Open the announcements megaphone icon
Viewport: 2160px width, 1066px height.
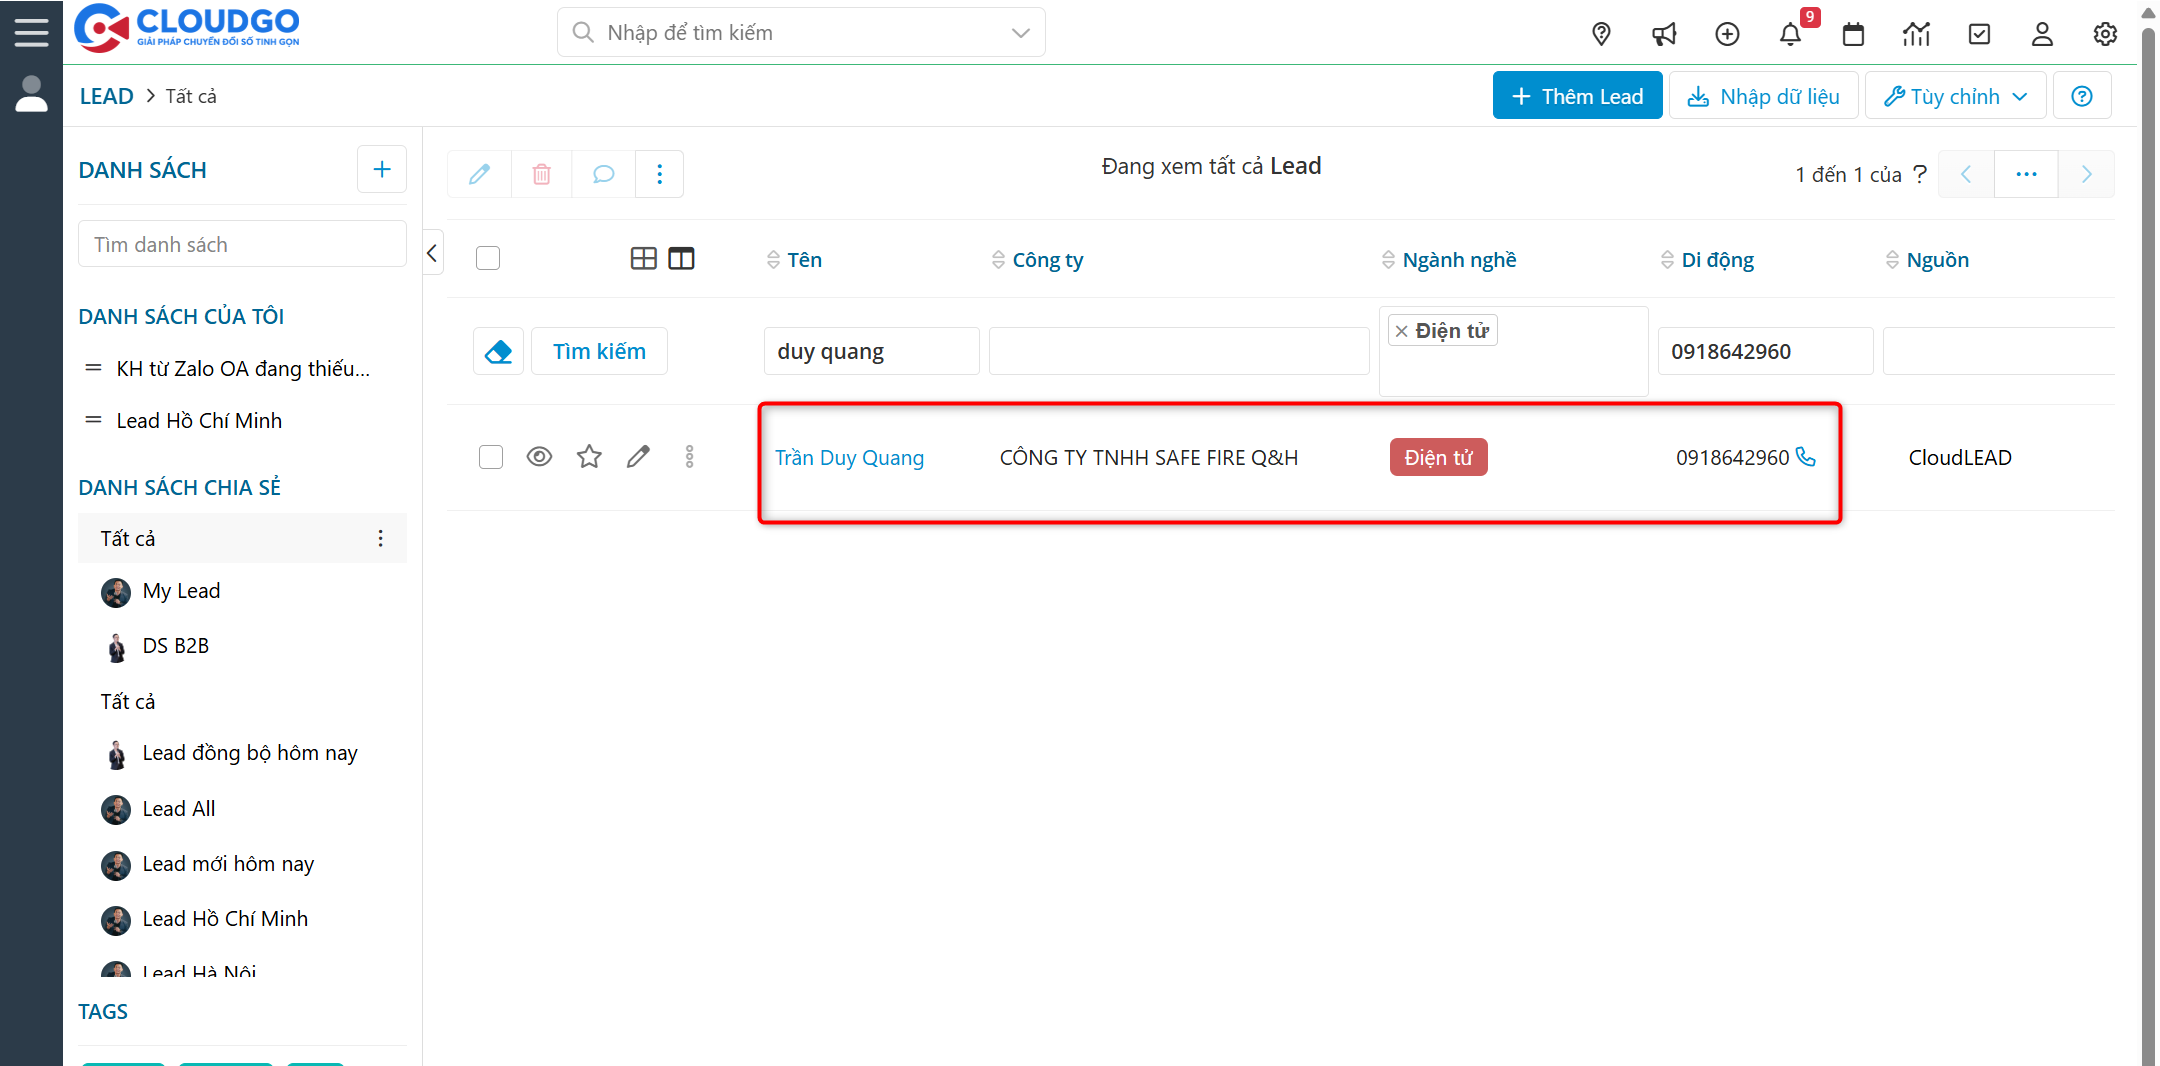click(1664, 34)
